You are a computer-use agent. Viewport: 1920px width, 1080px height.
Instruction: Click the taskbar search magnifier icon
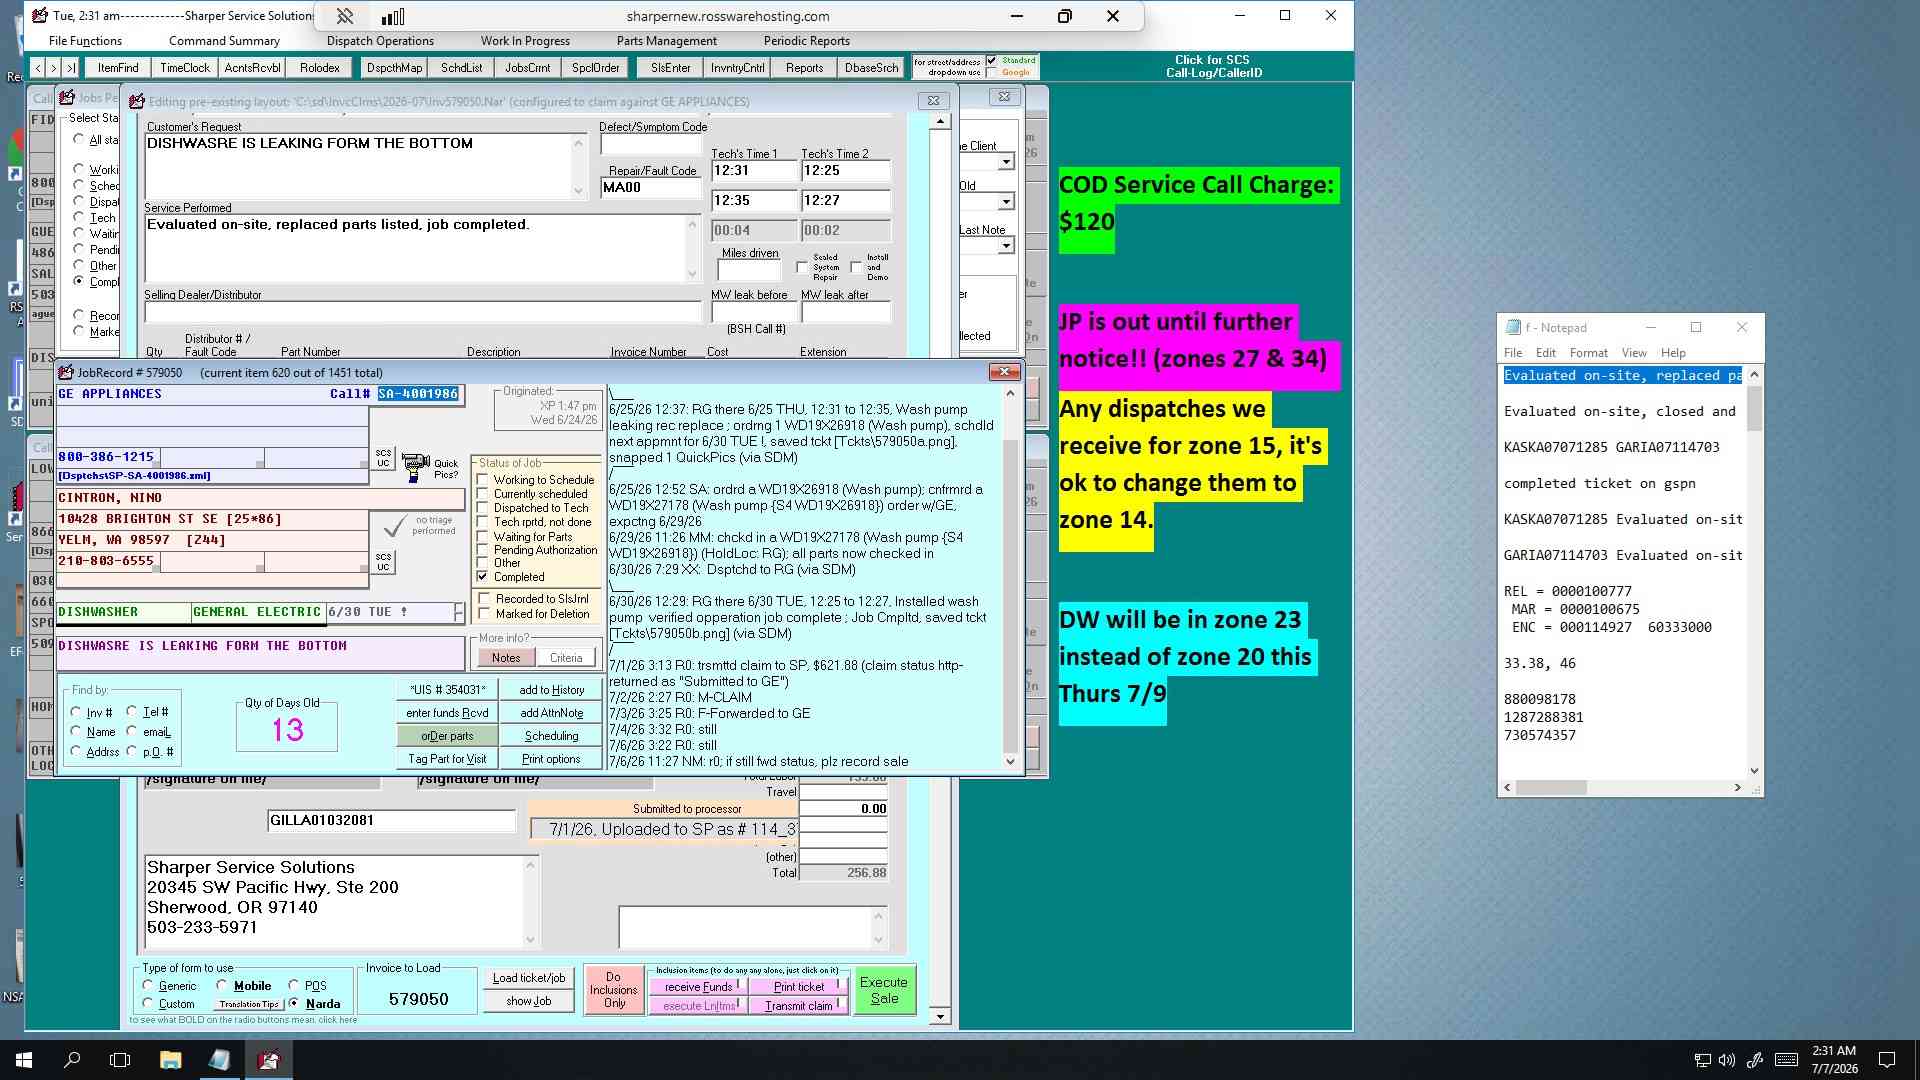pos(72,1060)
